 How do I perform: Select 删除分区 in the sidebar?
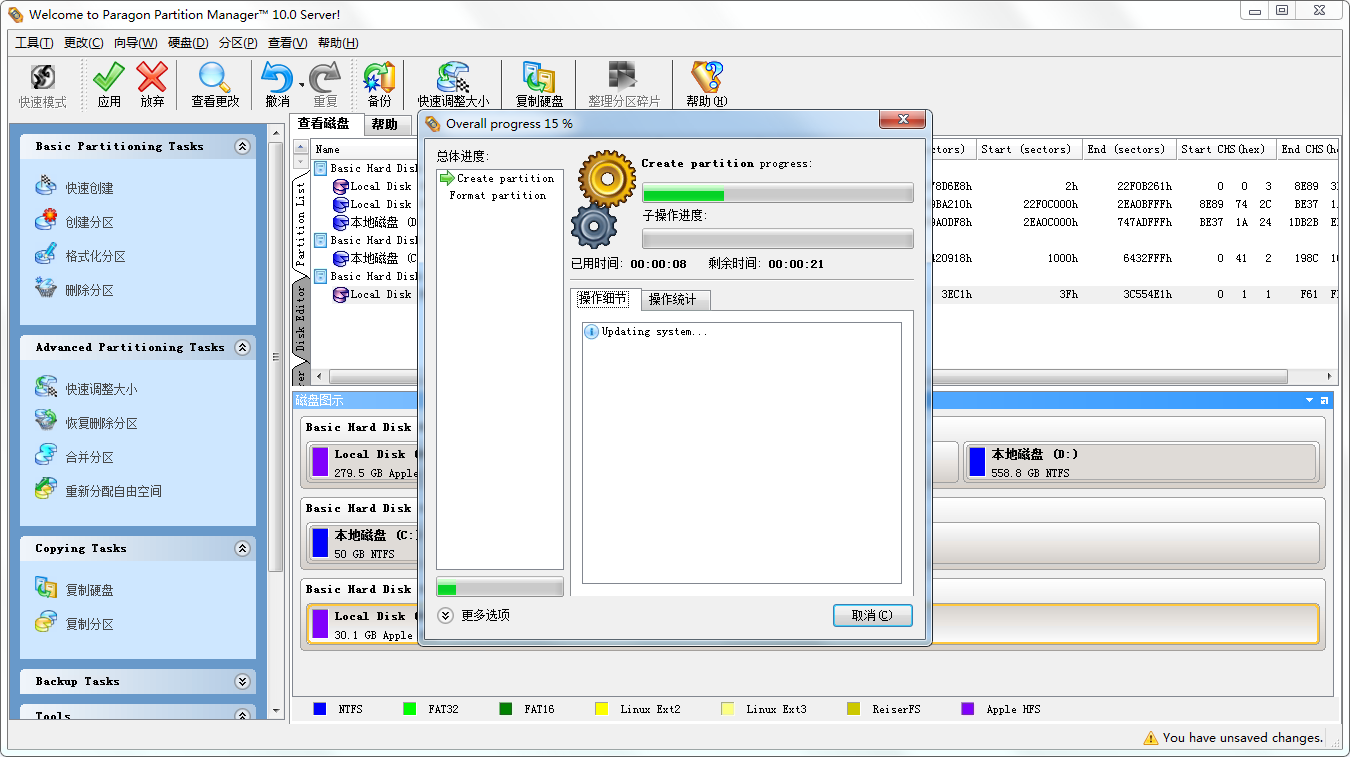pyautogui.click(x=90, y=290)
